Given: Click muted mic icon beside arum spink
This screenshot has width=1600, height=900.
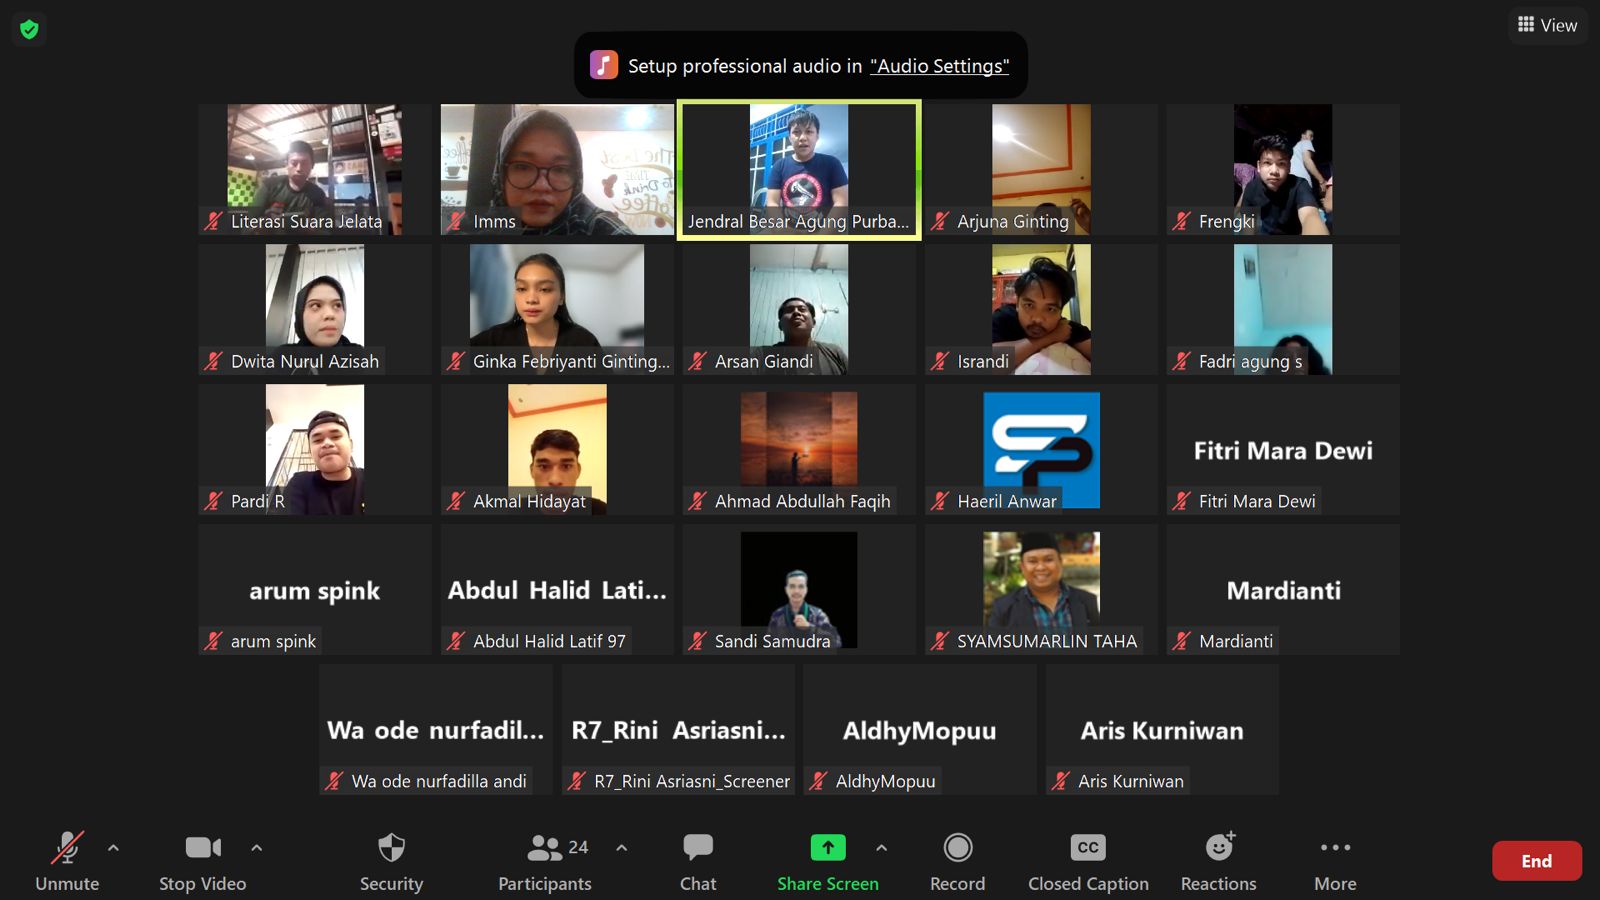Looking at the screenshot, I should (214, 641).
